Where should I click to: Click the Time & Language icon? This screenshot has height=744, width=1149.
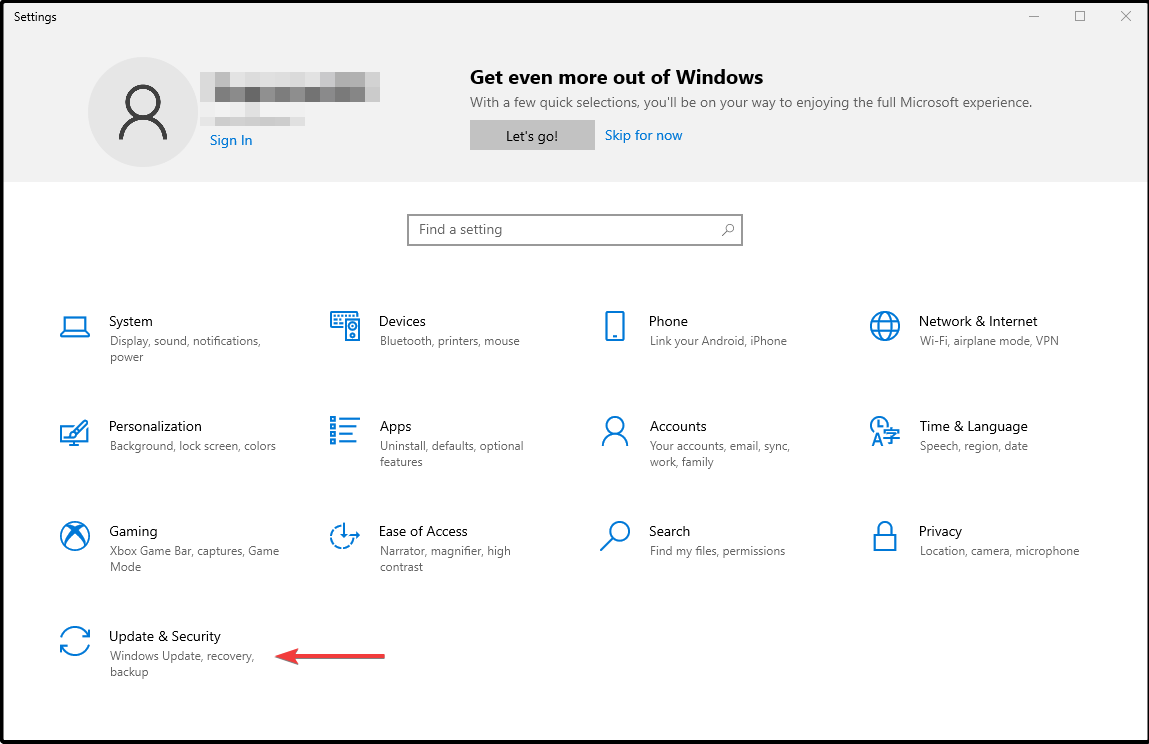(885, 431)
